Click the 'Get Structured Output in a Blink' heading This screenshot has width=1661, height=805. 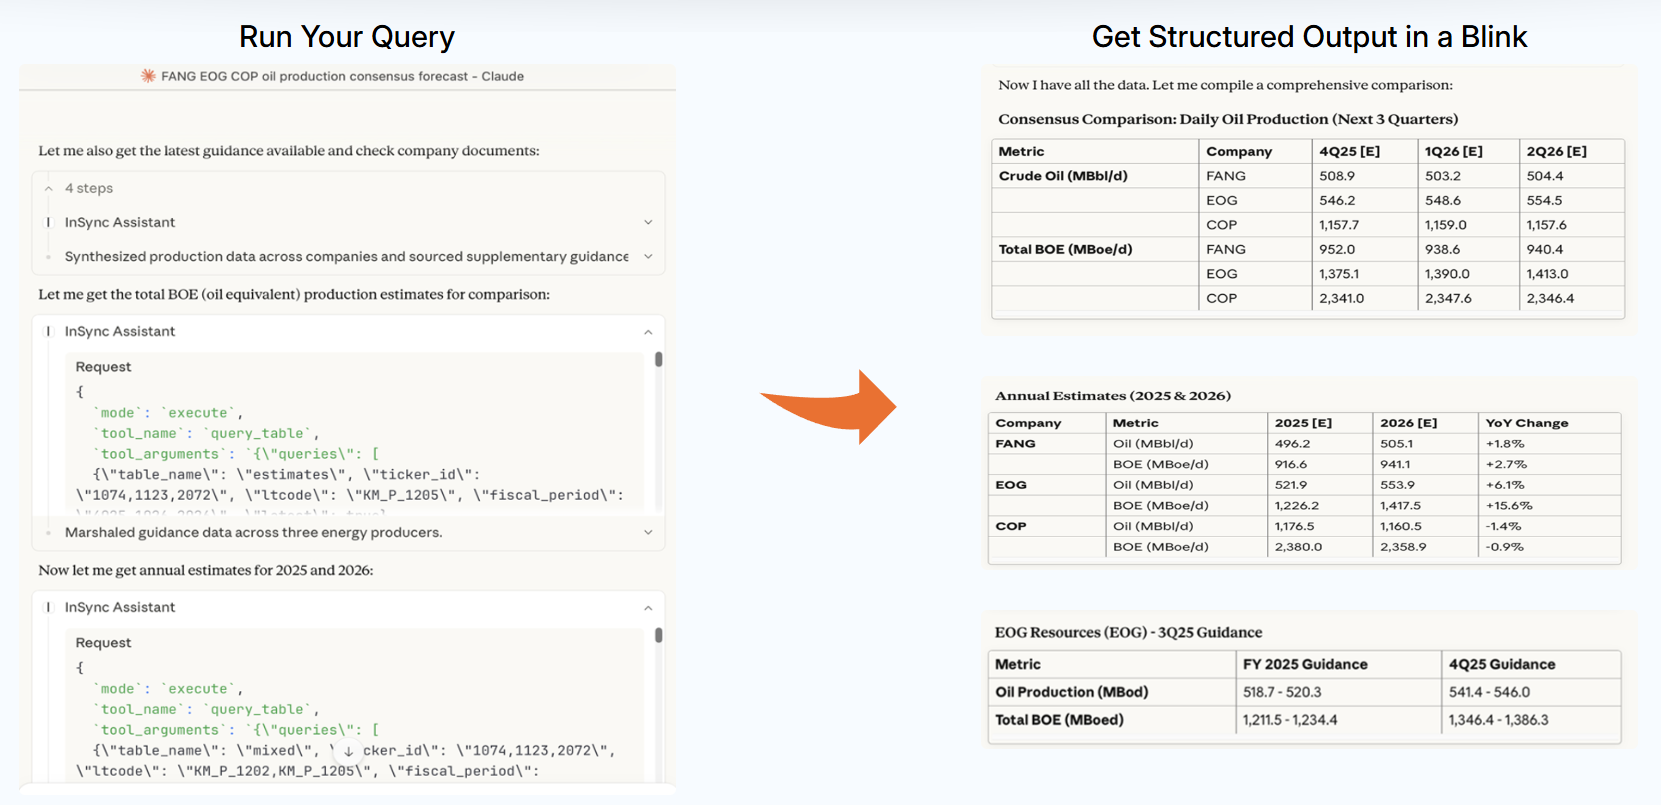[1309, 37]
